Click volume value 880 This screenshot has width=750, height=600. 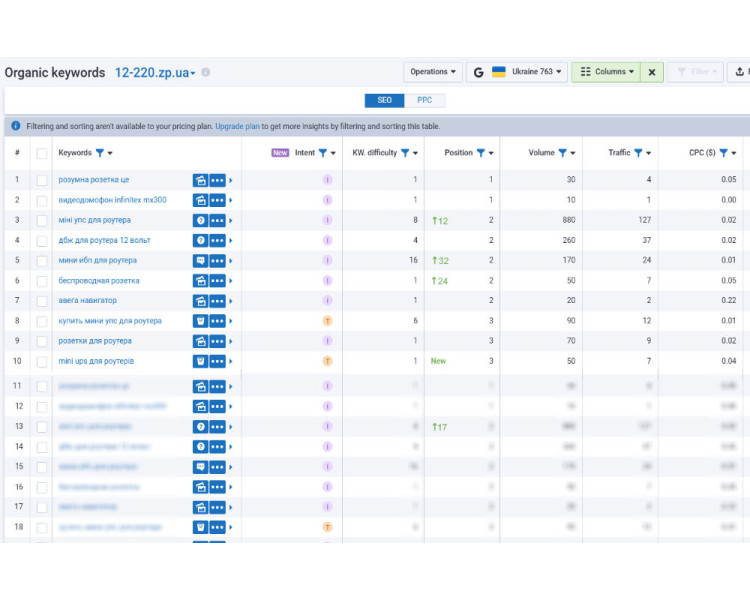(569, 220)
